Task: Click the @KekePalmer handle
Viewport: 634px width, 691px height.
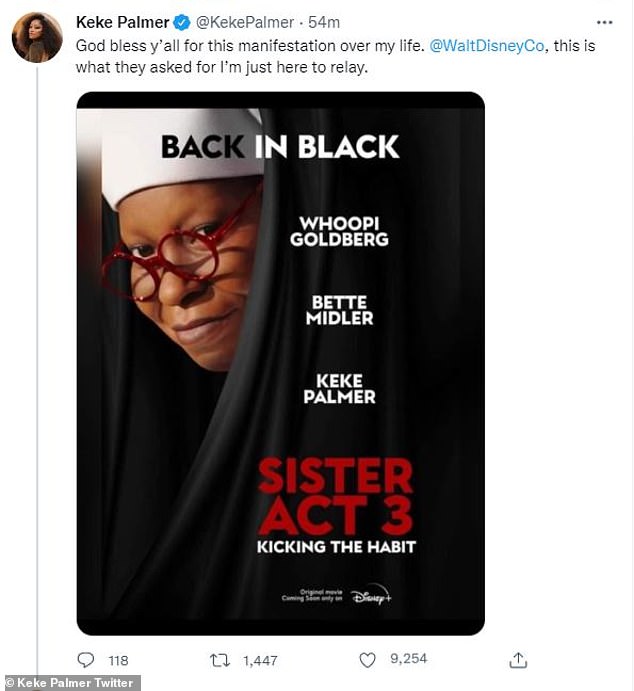Action: pyautogui.click(x=245, y=22)
